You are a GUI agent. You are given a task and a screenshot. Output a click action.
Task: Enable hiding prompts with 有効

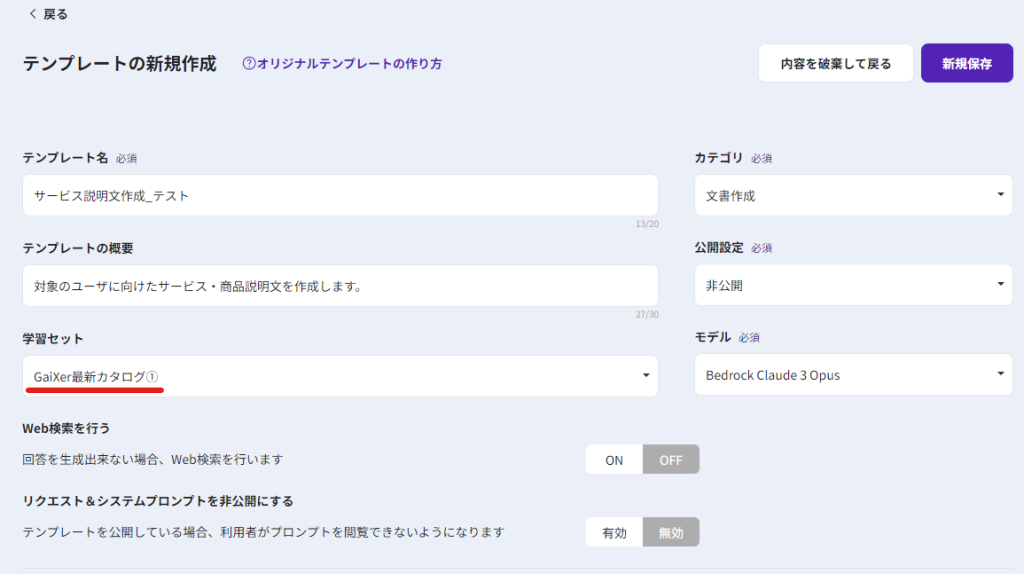(614, 533)
